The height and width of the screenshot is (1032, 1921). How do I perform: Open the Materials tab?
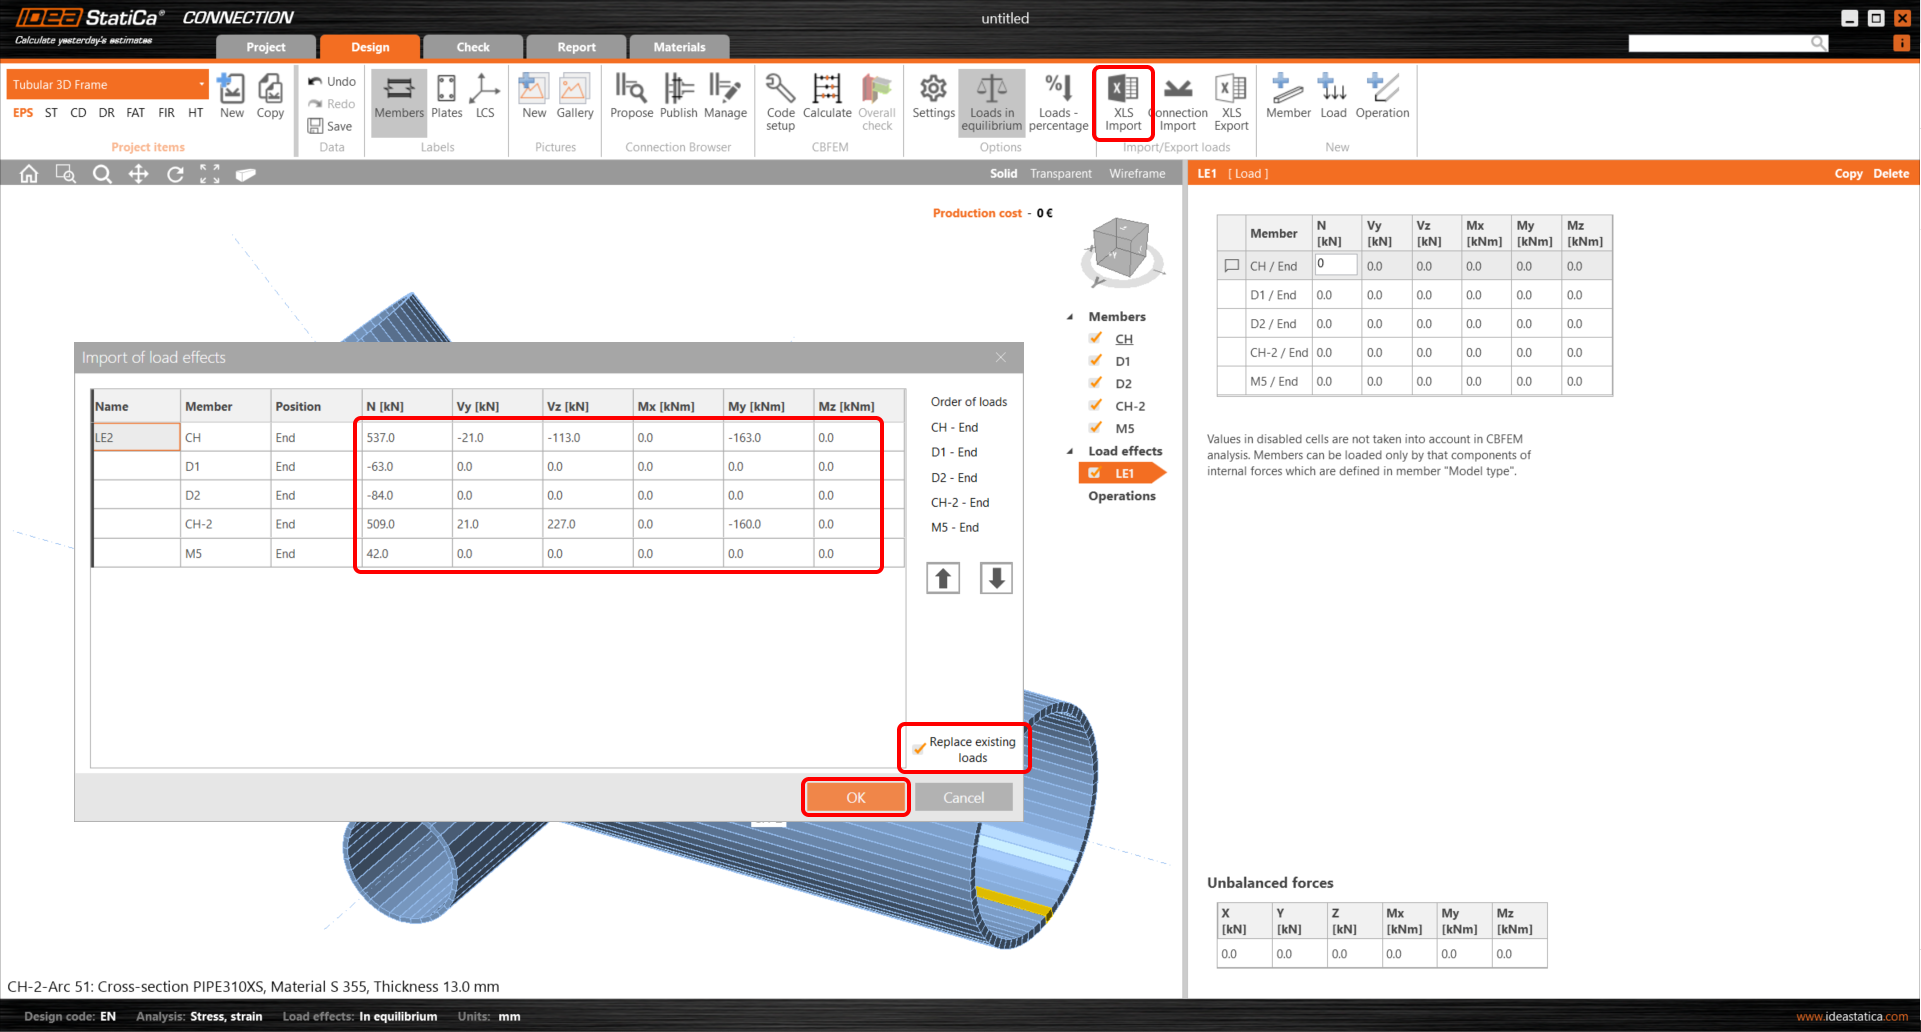point(679,47)
